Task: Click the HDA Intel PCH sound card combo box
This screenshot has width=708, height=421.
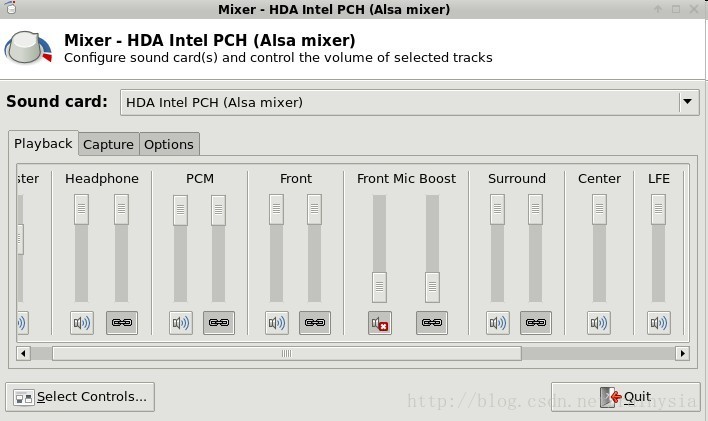Action: click(410, 103)
